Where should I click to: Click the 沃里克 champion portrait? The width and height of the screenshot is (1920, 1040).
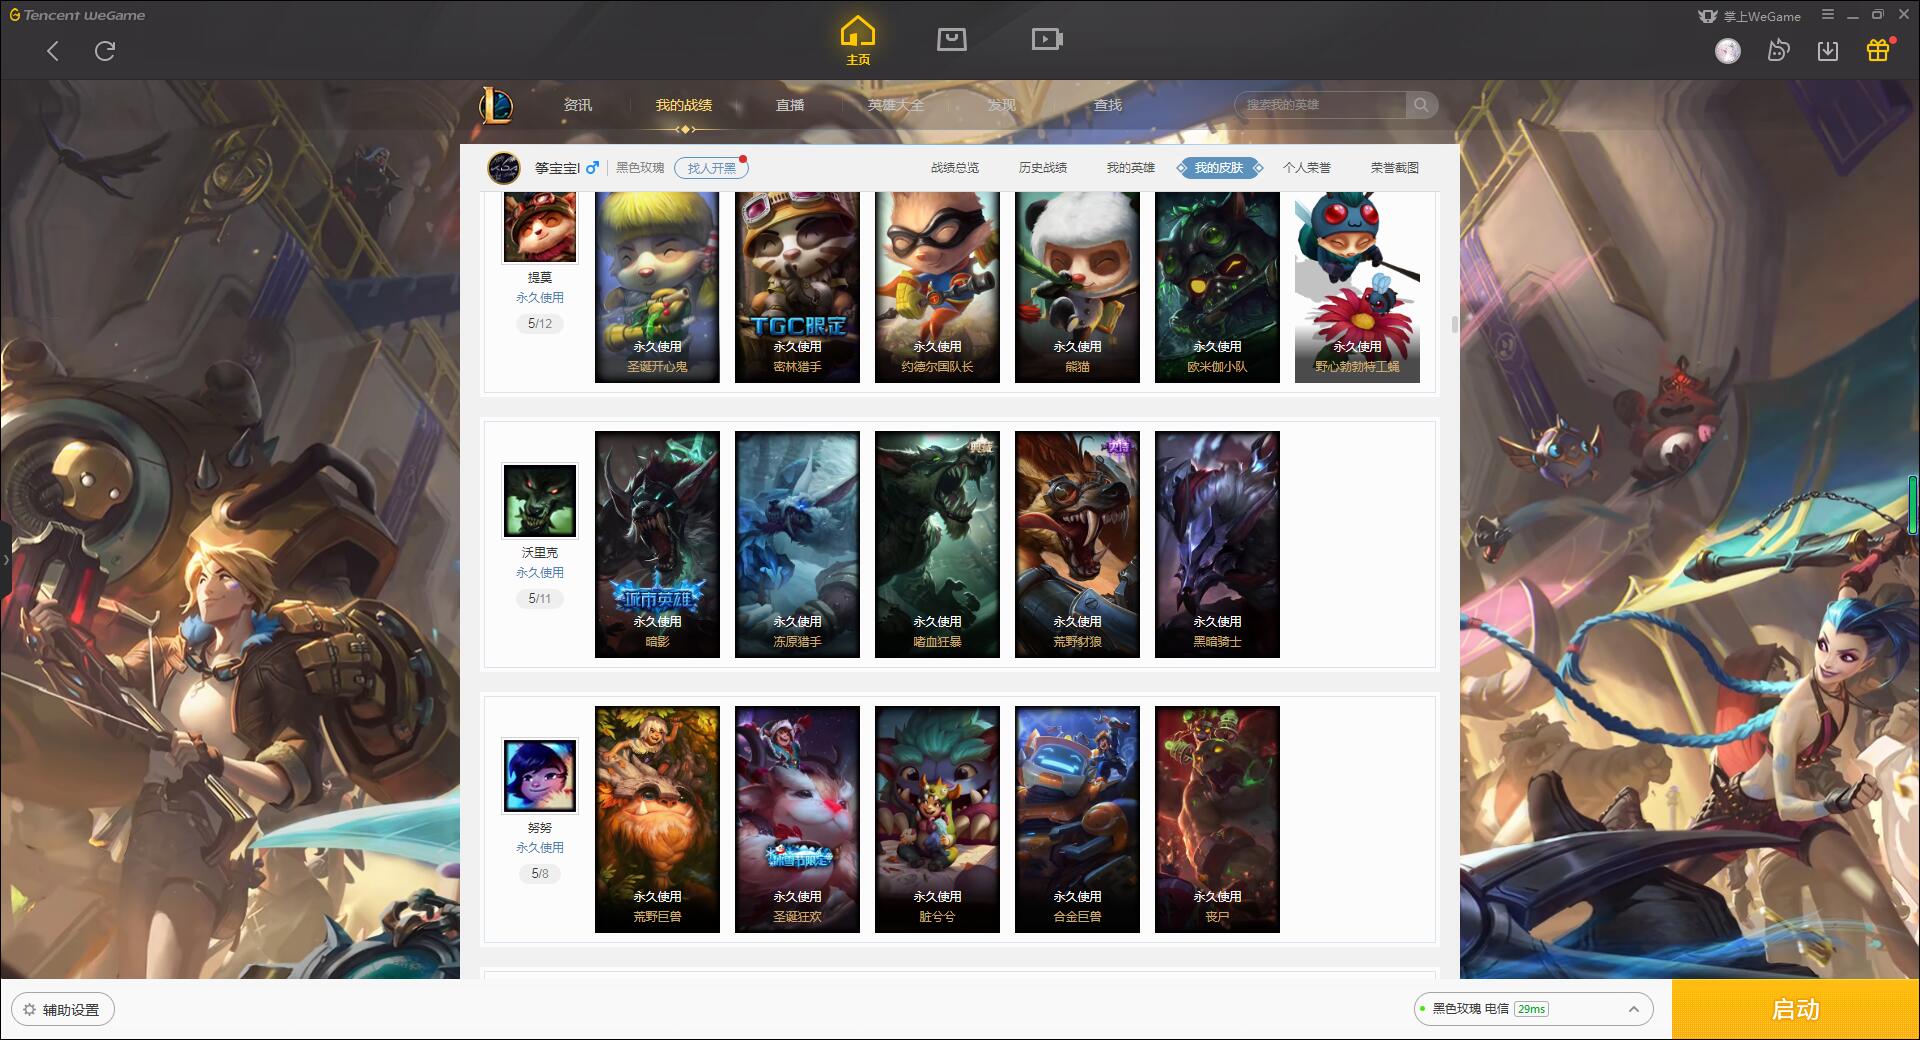(540, 500)
